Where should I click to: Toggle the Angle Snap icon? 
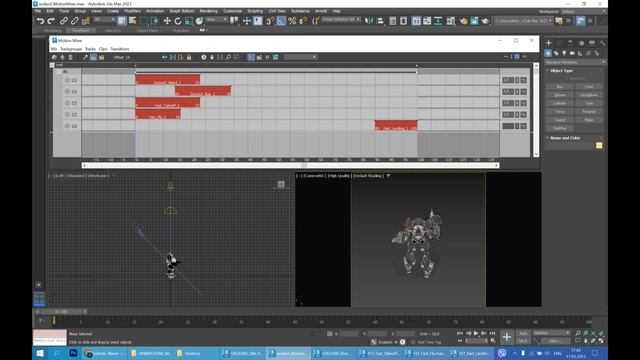tap(281, 21)
